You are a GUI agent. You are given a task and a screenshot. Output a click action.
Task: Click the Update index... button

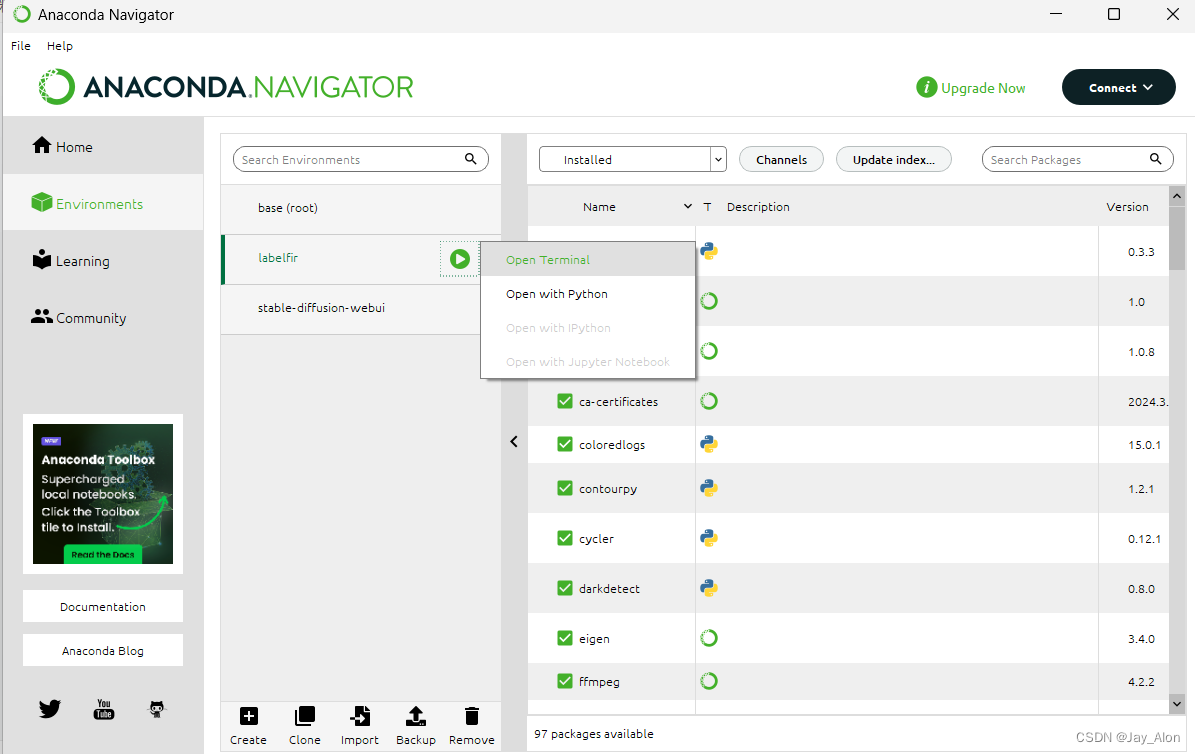(893, 159)
